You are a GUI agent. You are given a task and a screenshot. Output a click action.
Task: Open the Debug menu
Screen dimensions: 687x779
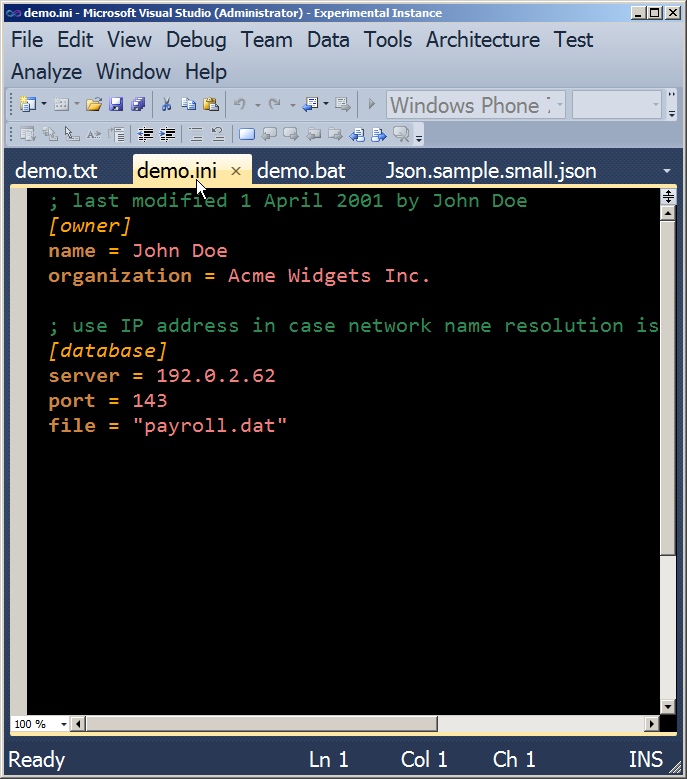tap(196, 40)
